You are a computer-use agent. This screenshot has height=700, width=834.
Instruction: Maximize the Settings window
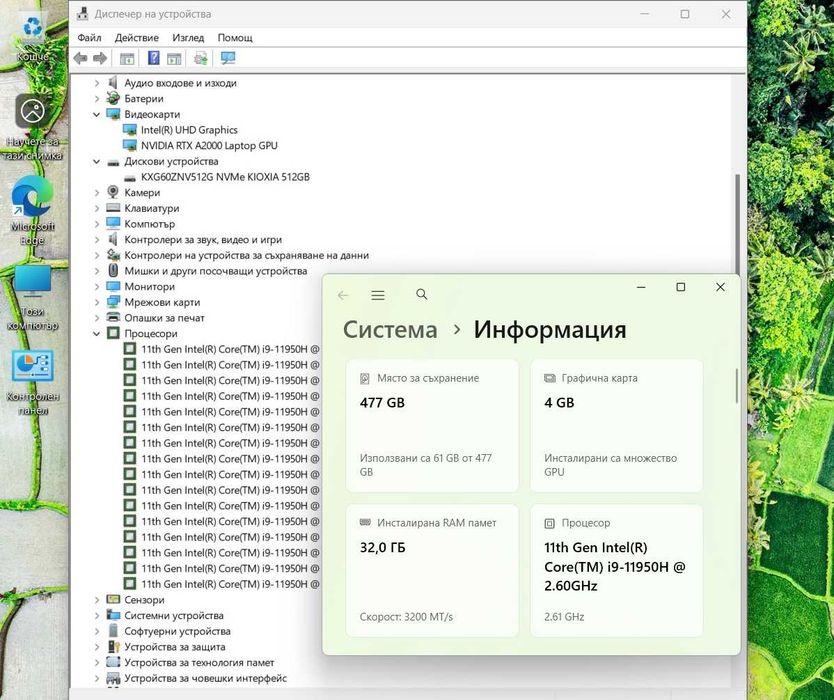click(680, 287)
